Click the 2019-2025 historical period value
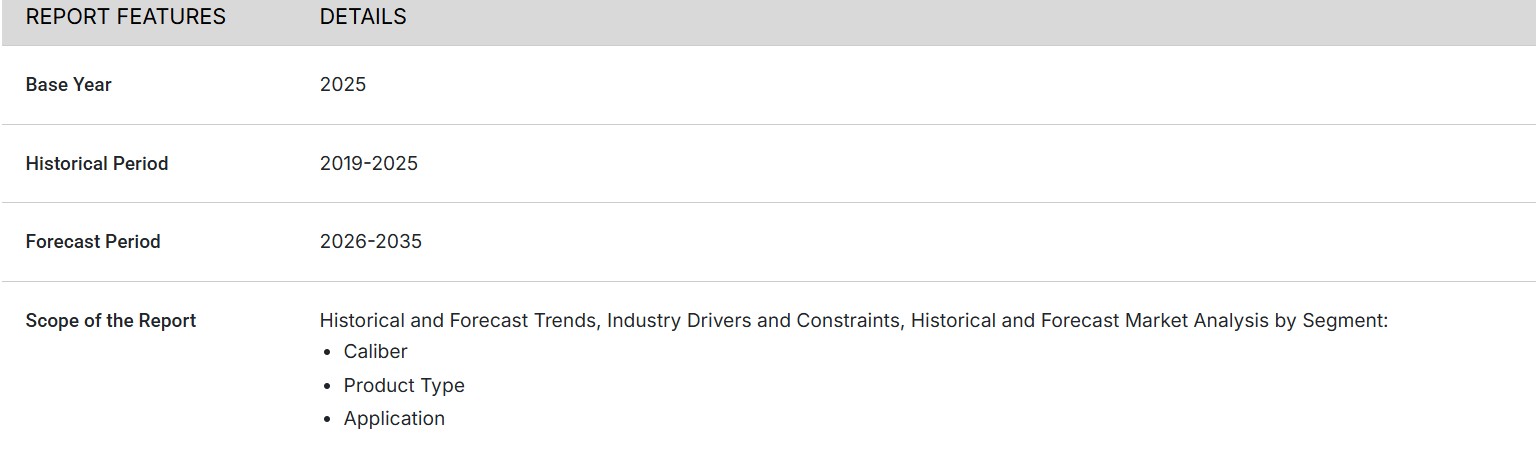 369,164
